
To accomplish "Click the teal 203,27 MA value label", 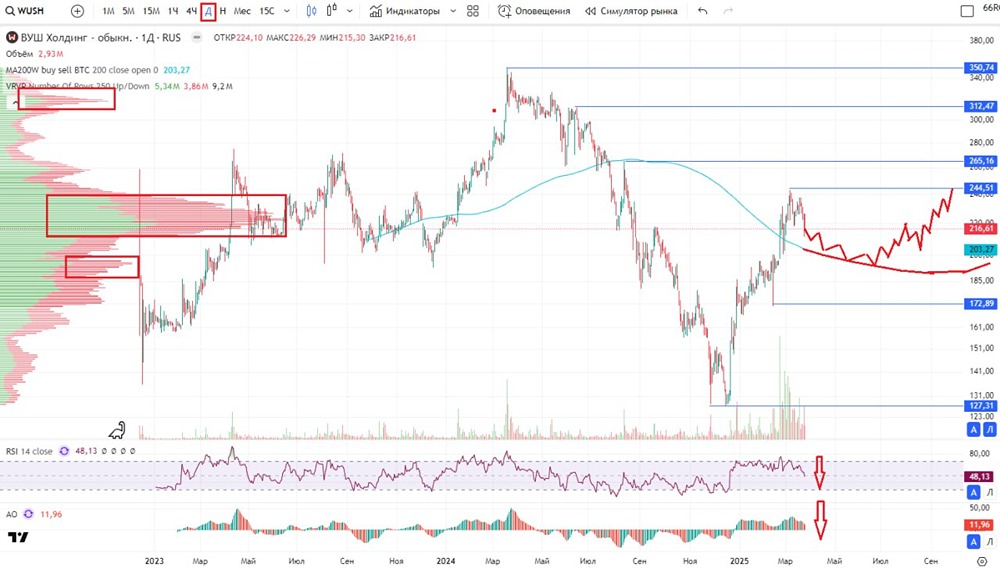I will (x=980, y=249).
